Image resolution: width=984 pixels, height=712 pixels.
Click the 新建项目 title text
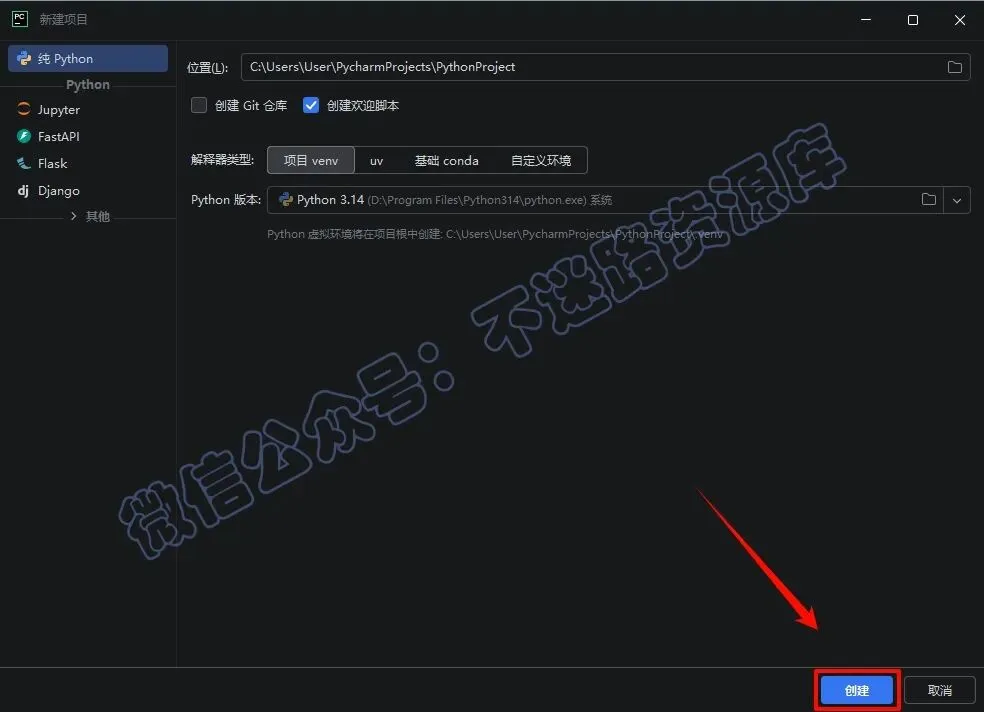point(63,19)
